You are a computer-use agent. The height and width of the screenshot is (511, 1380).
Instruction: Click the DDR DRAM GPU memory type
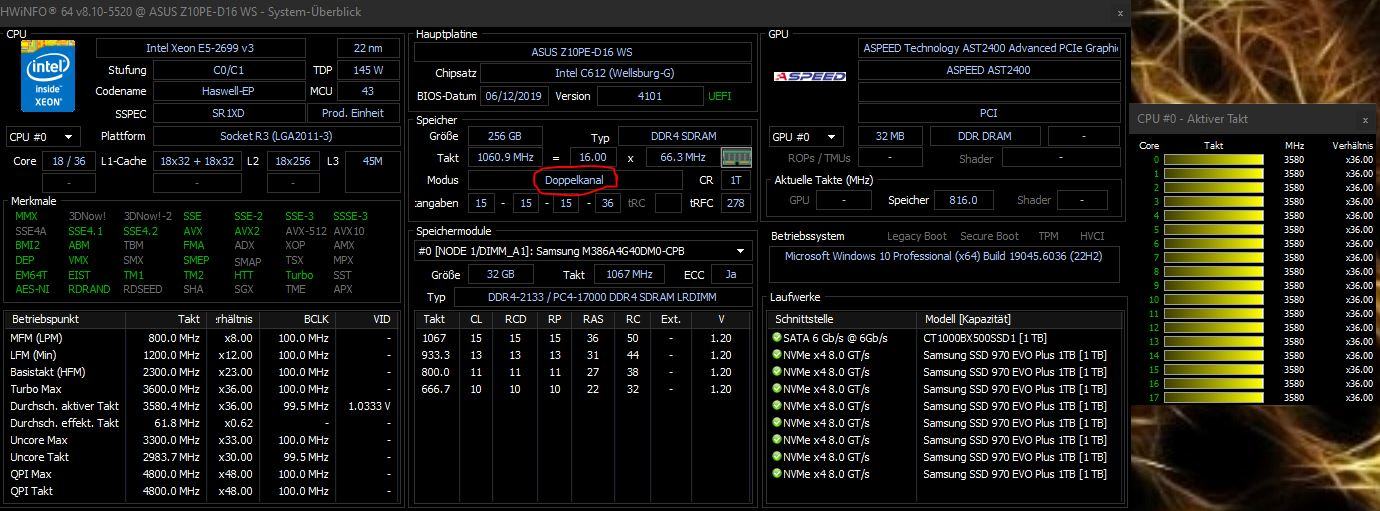[x=983, y=136]
